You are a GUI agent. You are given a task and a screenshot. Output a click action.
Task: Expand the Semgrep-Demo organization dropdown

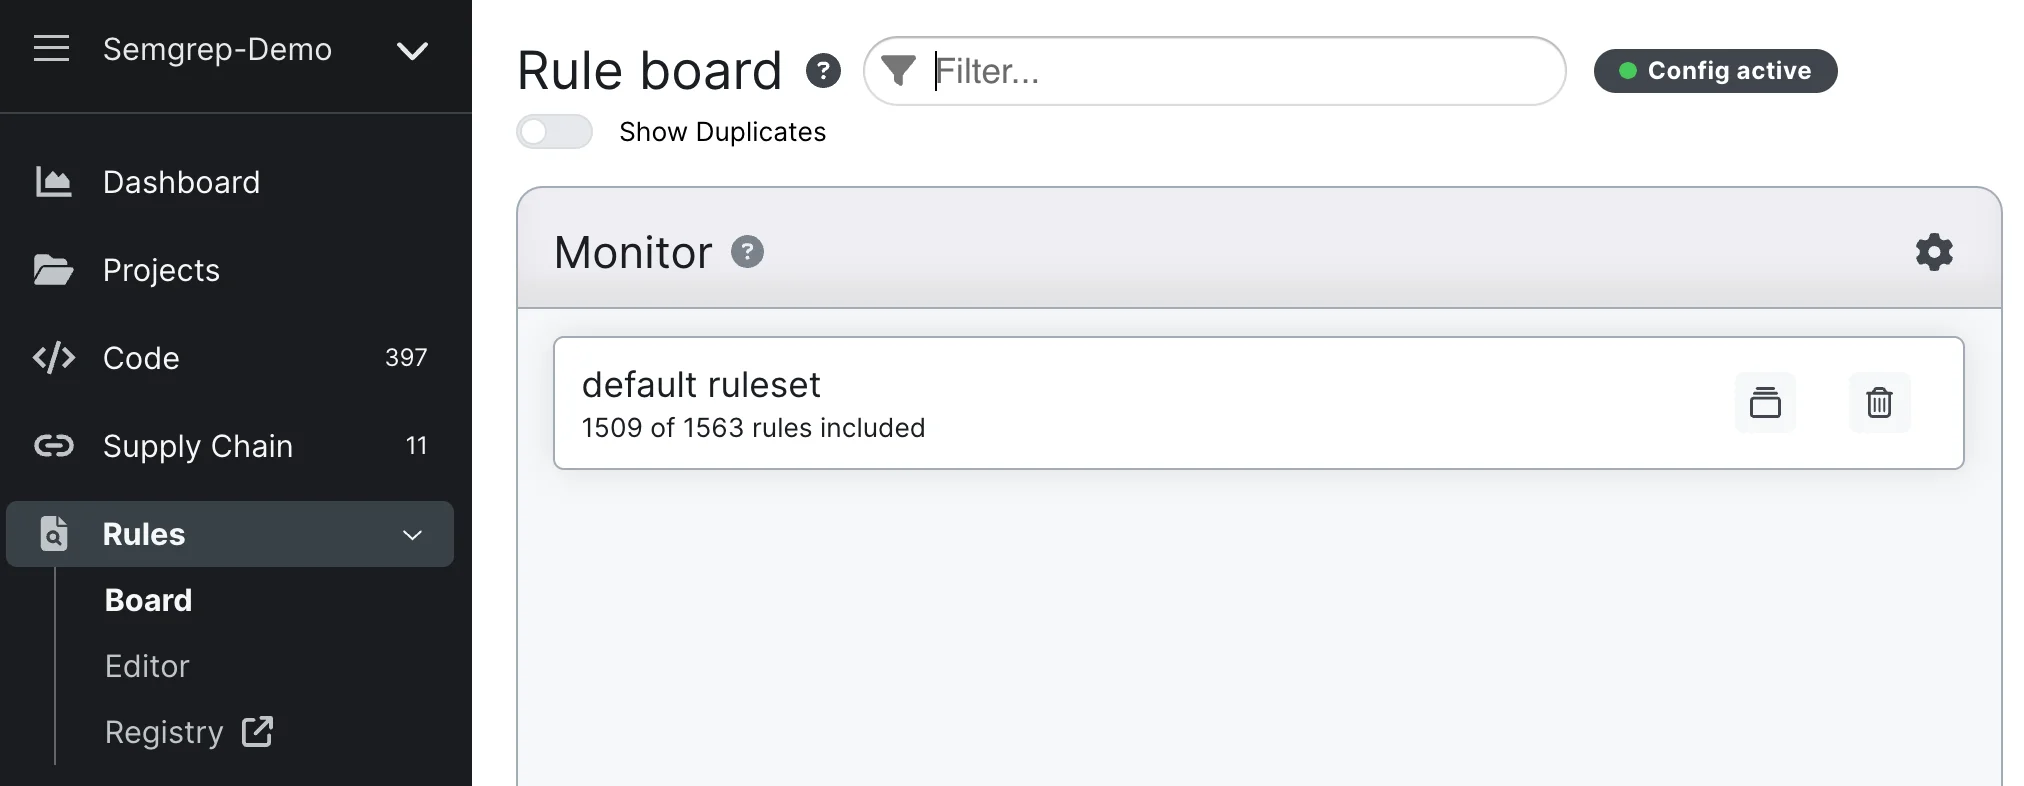click(412, 50)
